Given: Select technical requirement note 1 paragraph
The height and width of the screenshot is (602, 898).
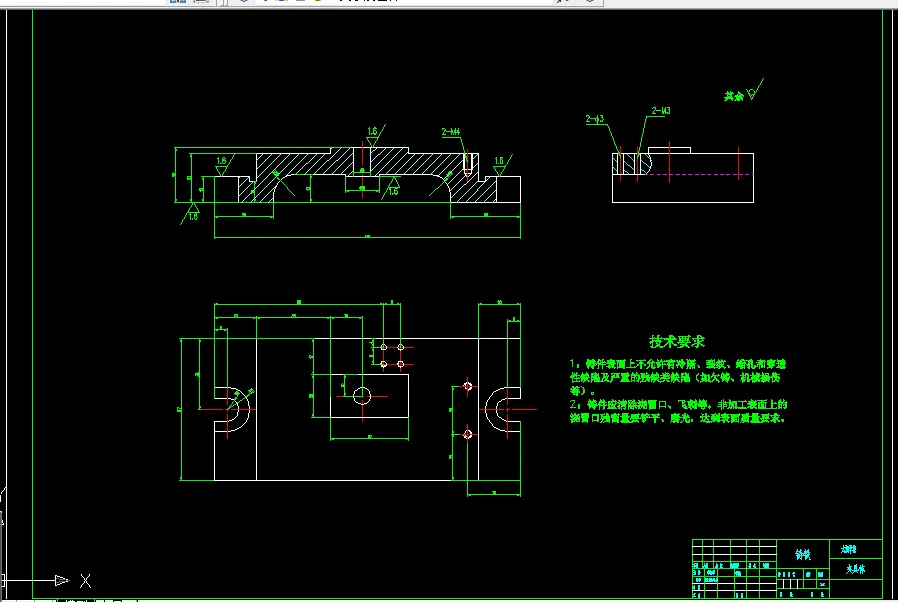Looking at the screenshot, I should (678, 377).
